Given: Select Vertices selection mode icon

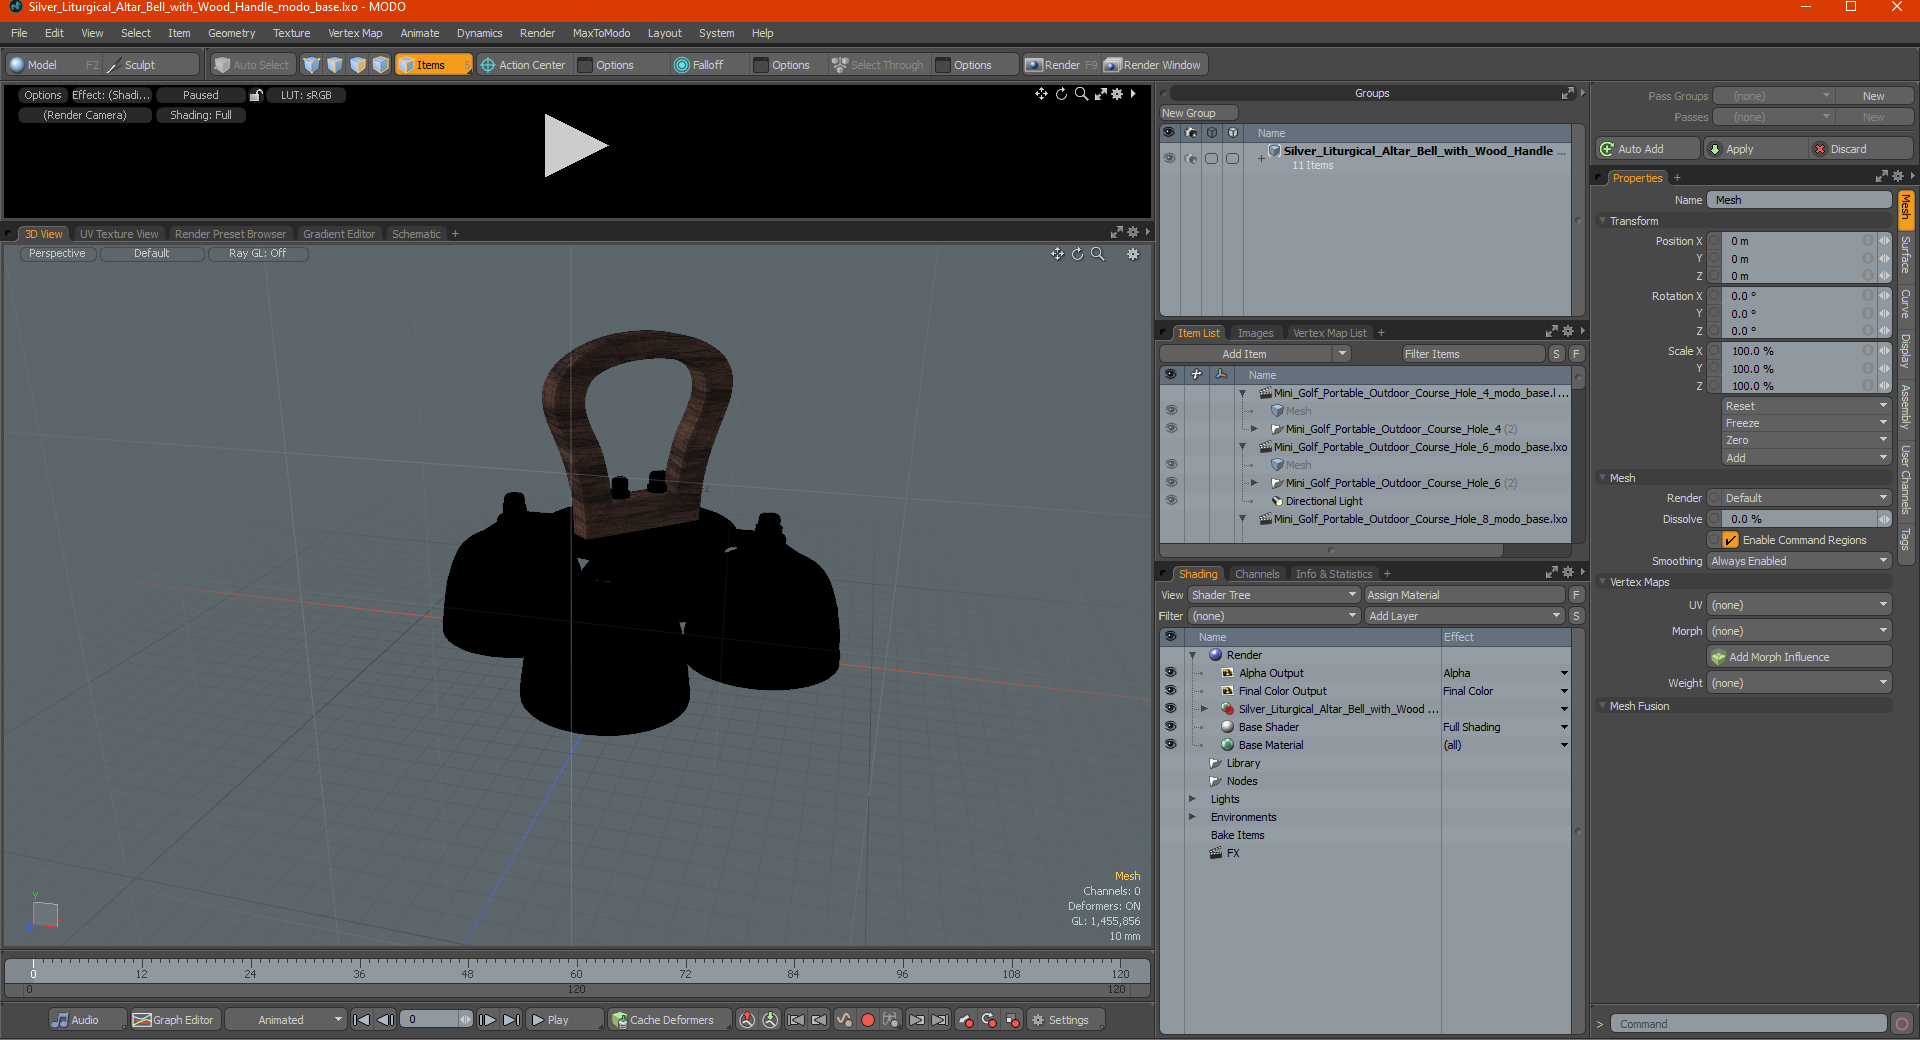Looking at the screenshot, I should click(x=312, y=65).
